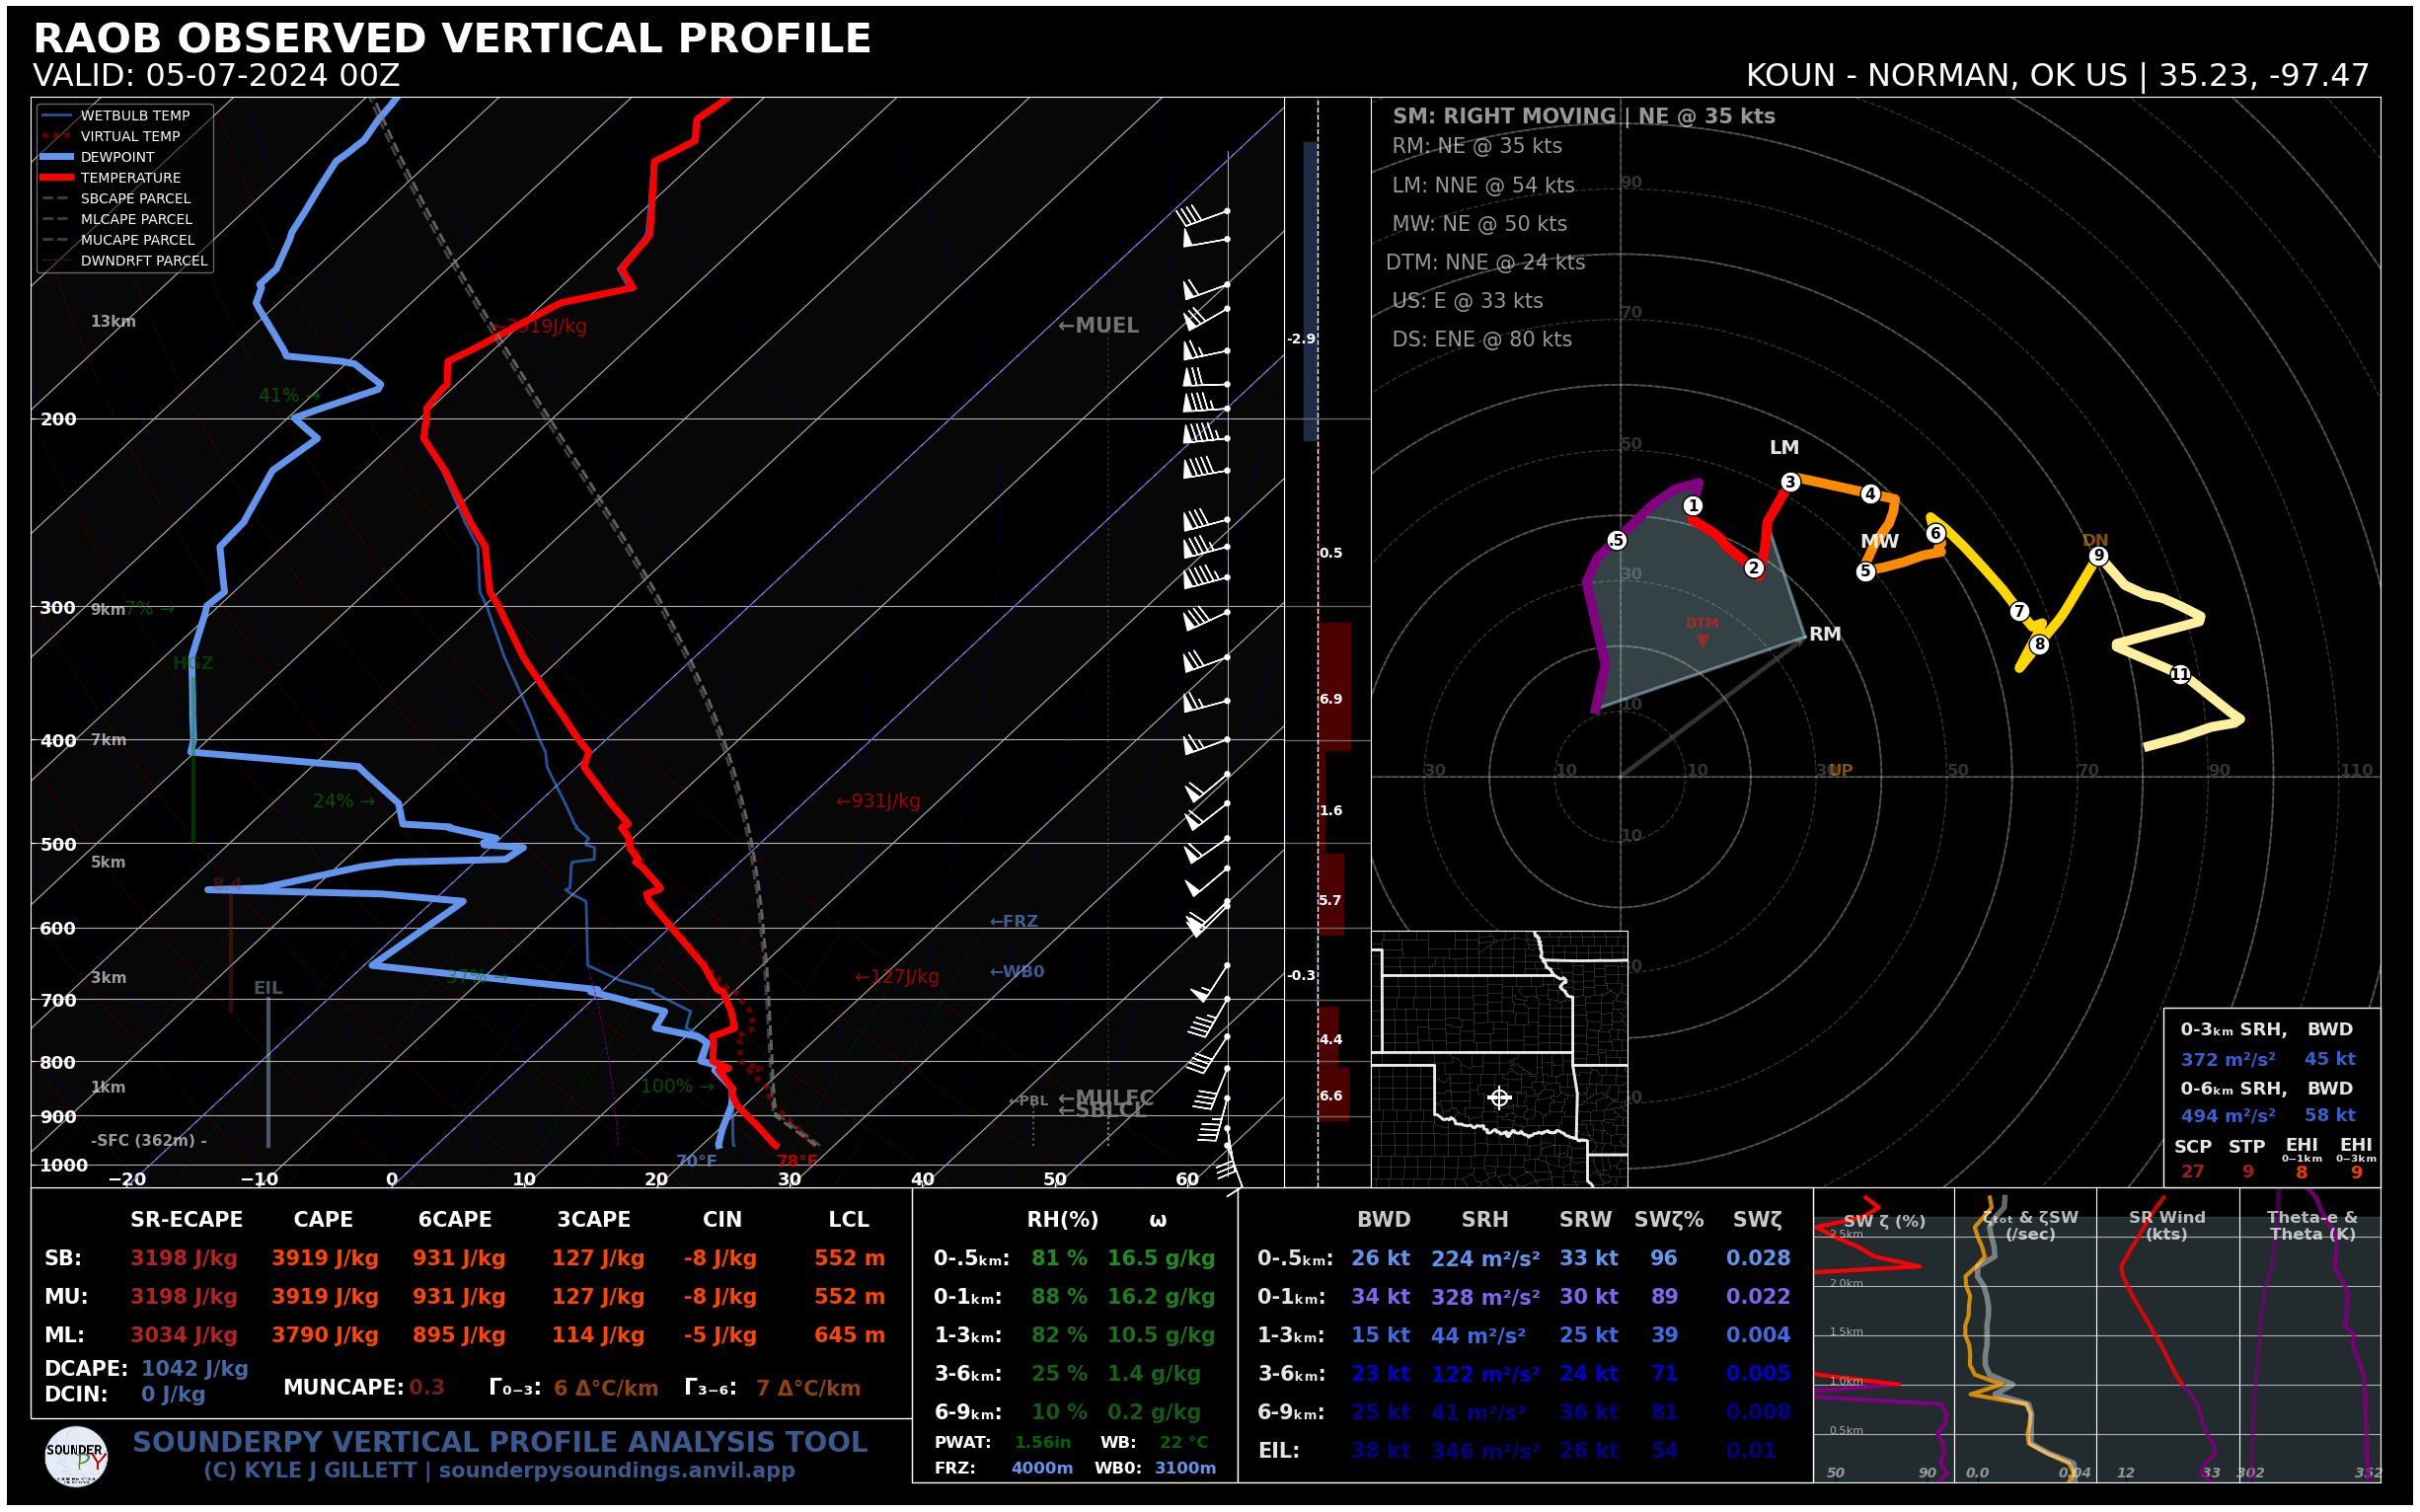Screen dimensions: 2420x1512
Task: Click the VALID: 05-07-2024 00Z text
Action: click(x=217, y=76)
